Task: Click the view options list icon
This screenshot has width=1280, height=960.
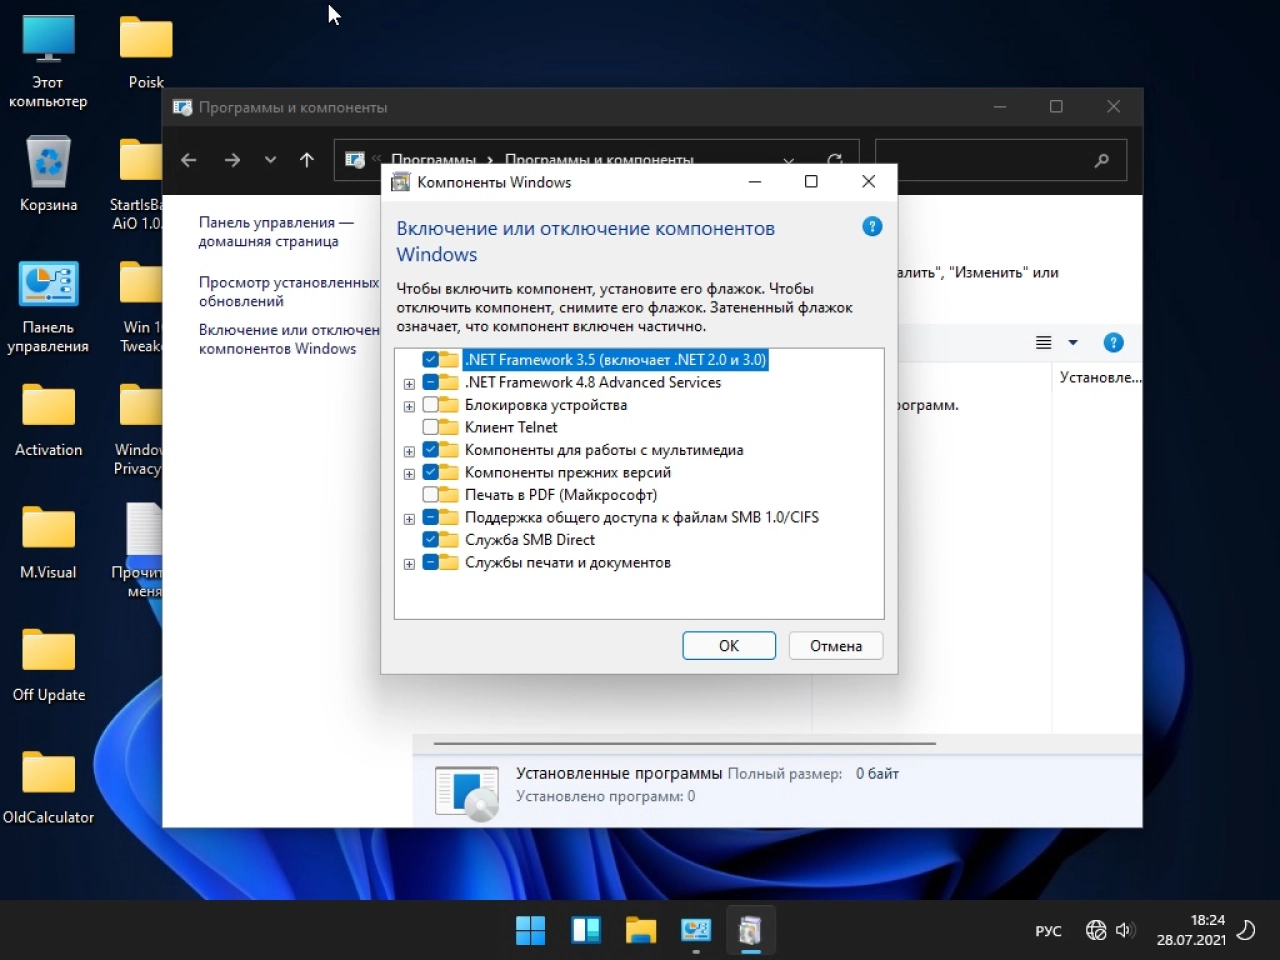Action: pyautogui.click(x=1044, y=343)
